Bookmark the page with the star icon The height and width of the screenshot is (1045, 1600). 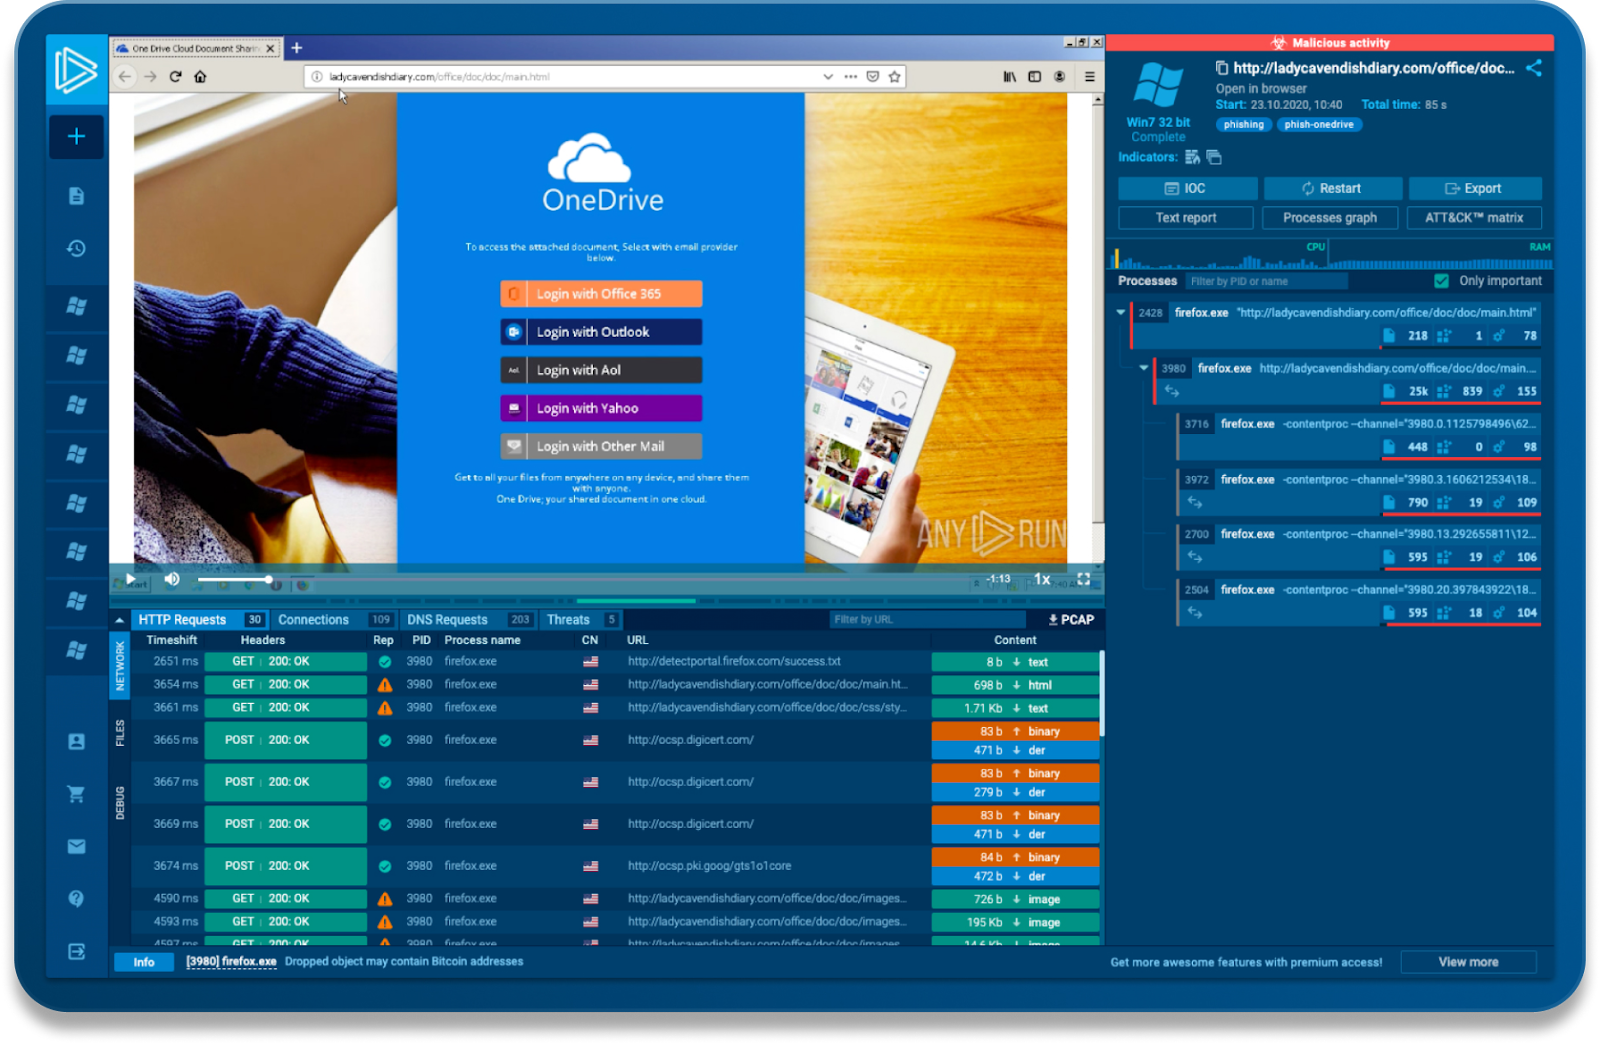(894, 76)
